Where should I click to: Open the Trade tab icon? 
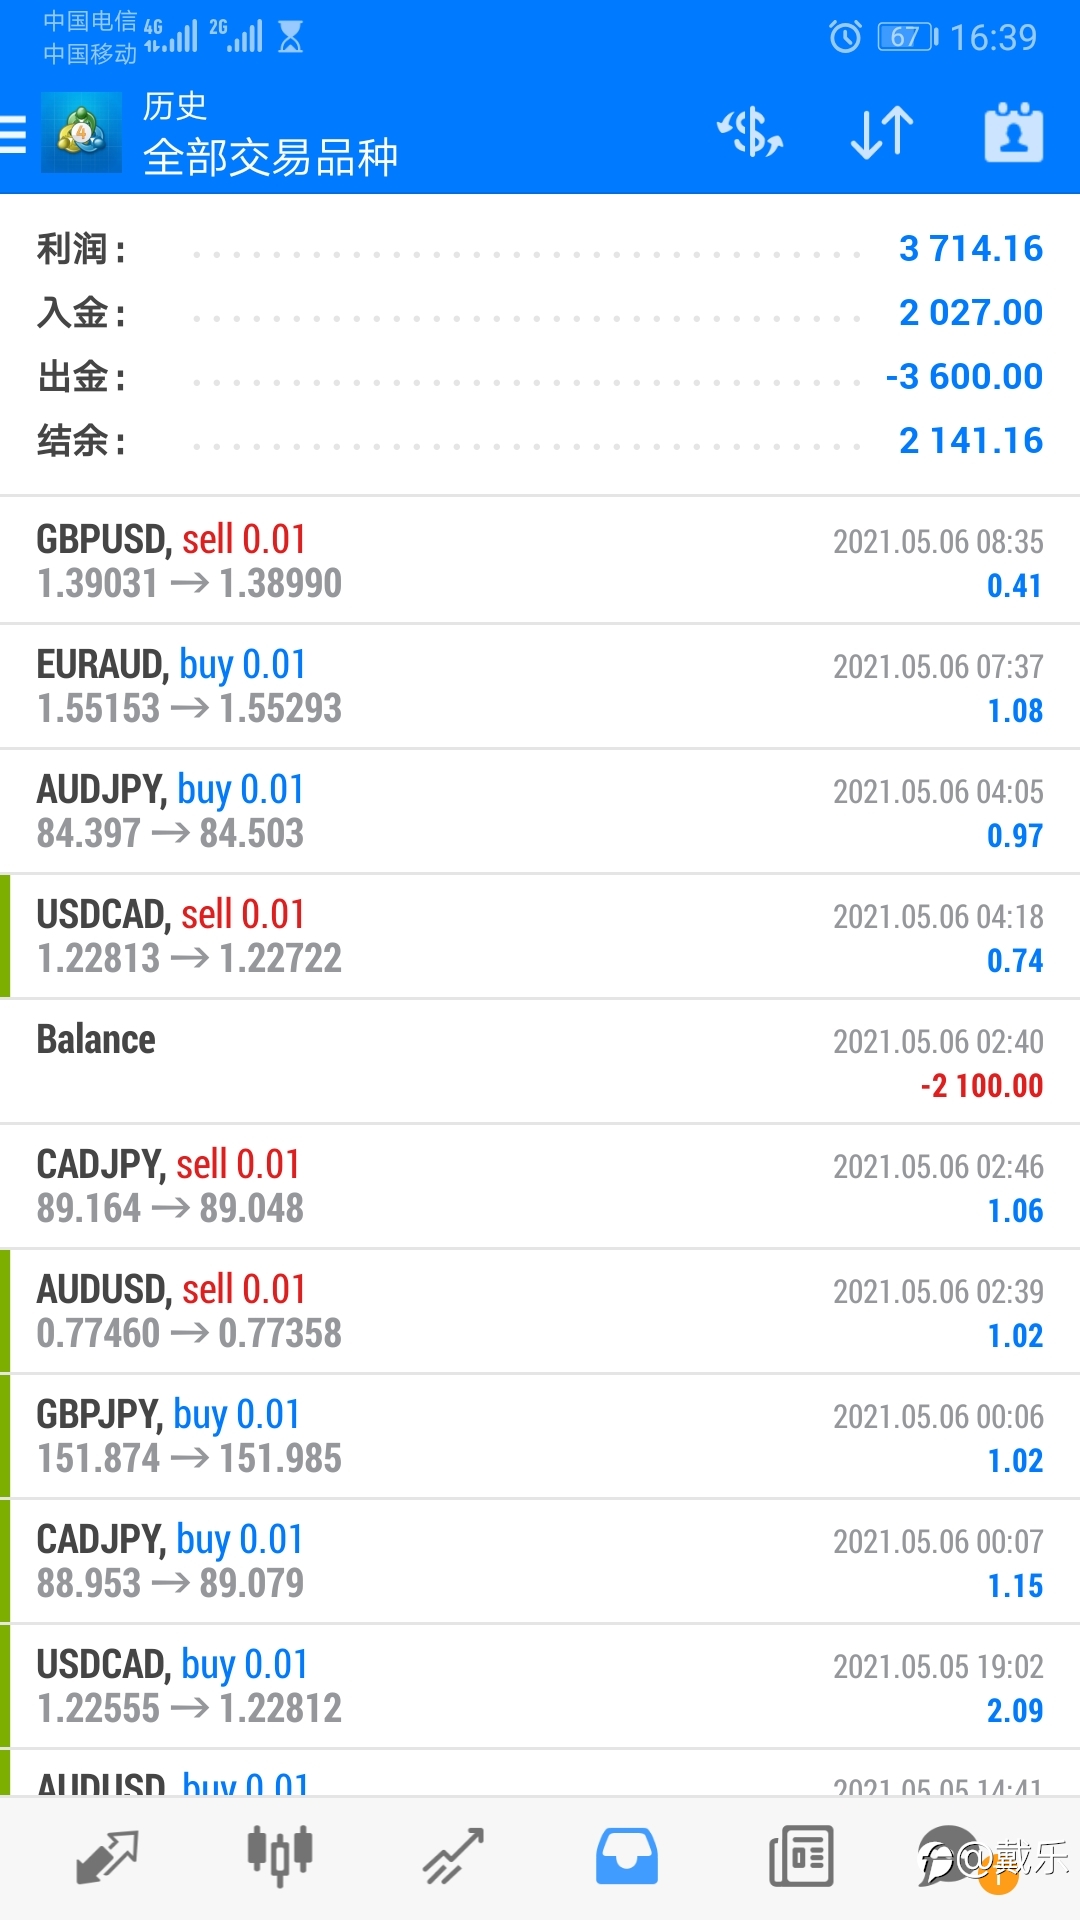point(453,1857)
